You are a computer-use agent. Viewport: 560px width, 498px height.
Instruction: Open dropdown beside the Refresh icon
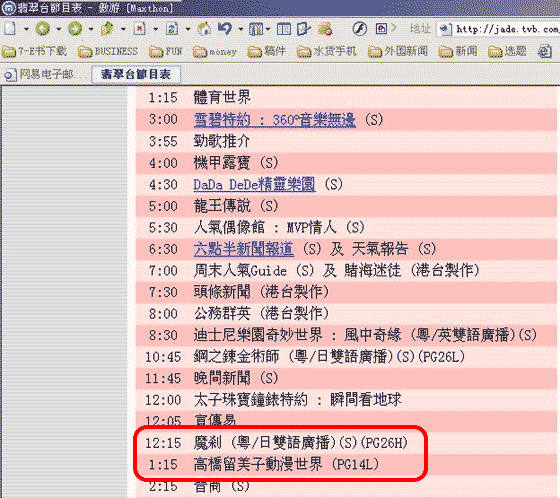point(188,29)
